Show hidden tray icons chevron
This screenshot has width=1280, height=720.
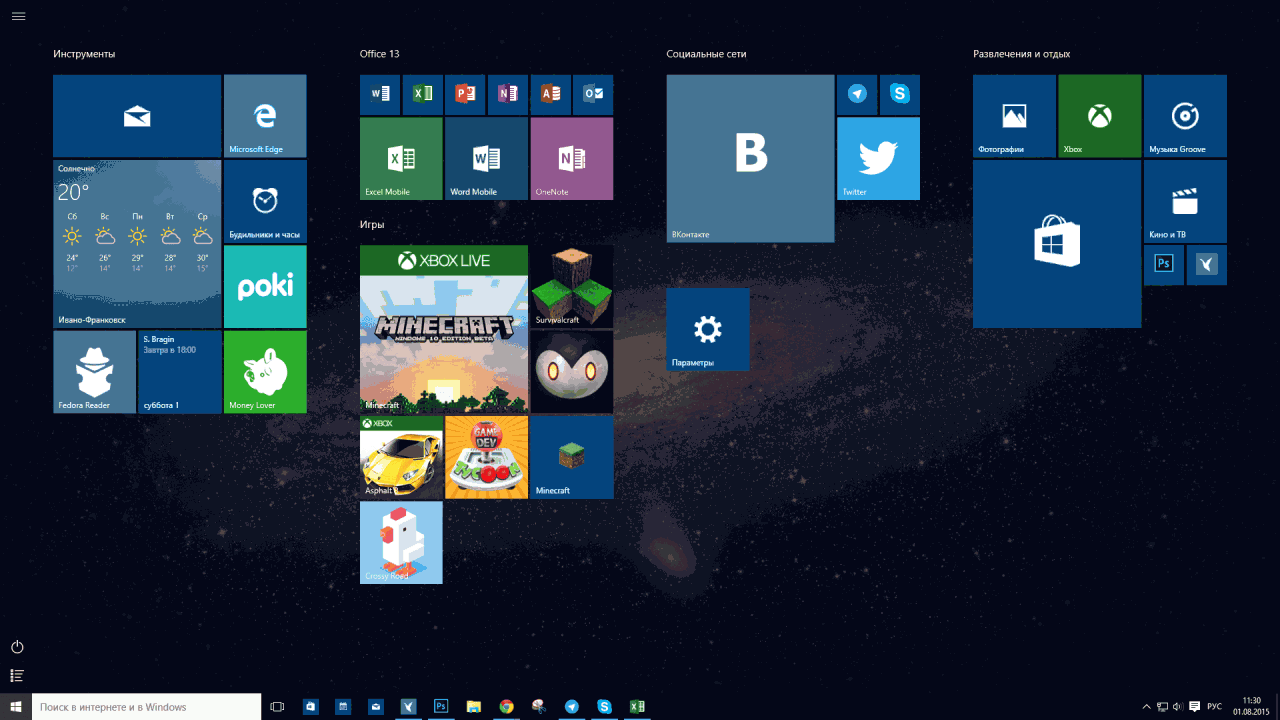click(1146, 706)
